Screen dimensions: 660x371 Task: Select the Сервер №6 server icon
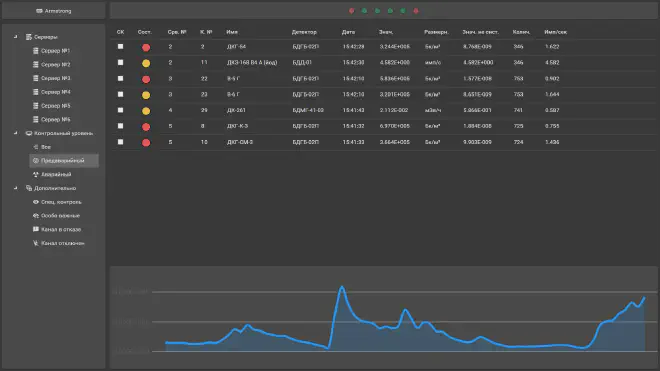tap(36, 119)
